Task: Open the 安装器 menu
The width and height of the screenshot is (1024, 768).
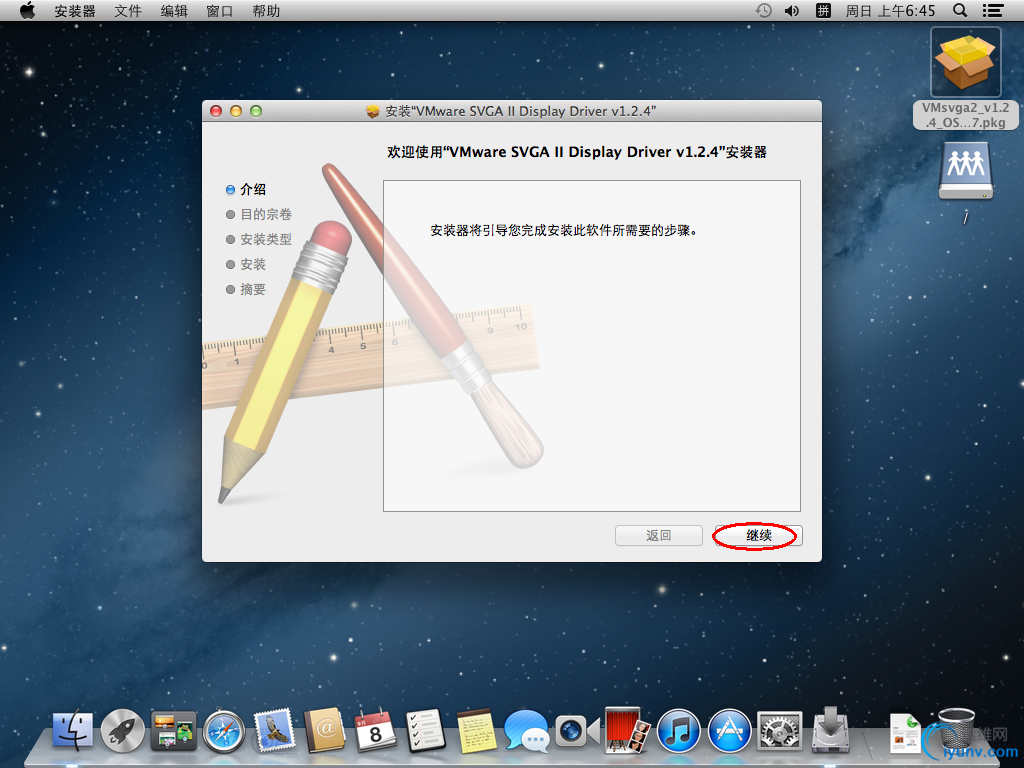Action: 74,11
